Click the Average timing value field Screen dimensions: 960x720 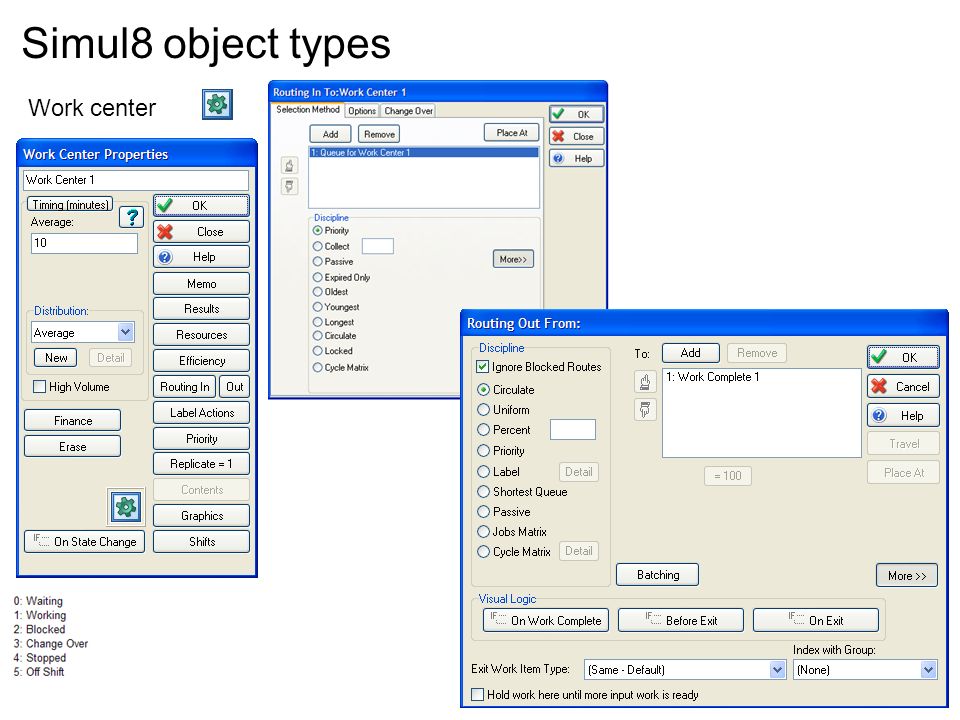pyautogui.click(x=84, y=243)
